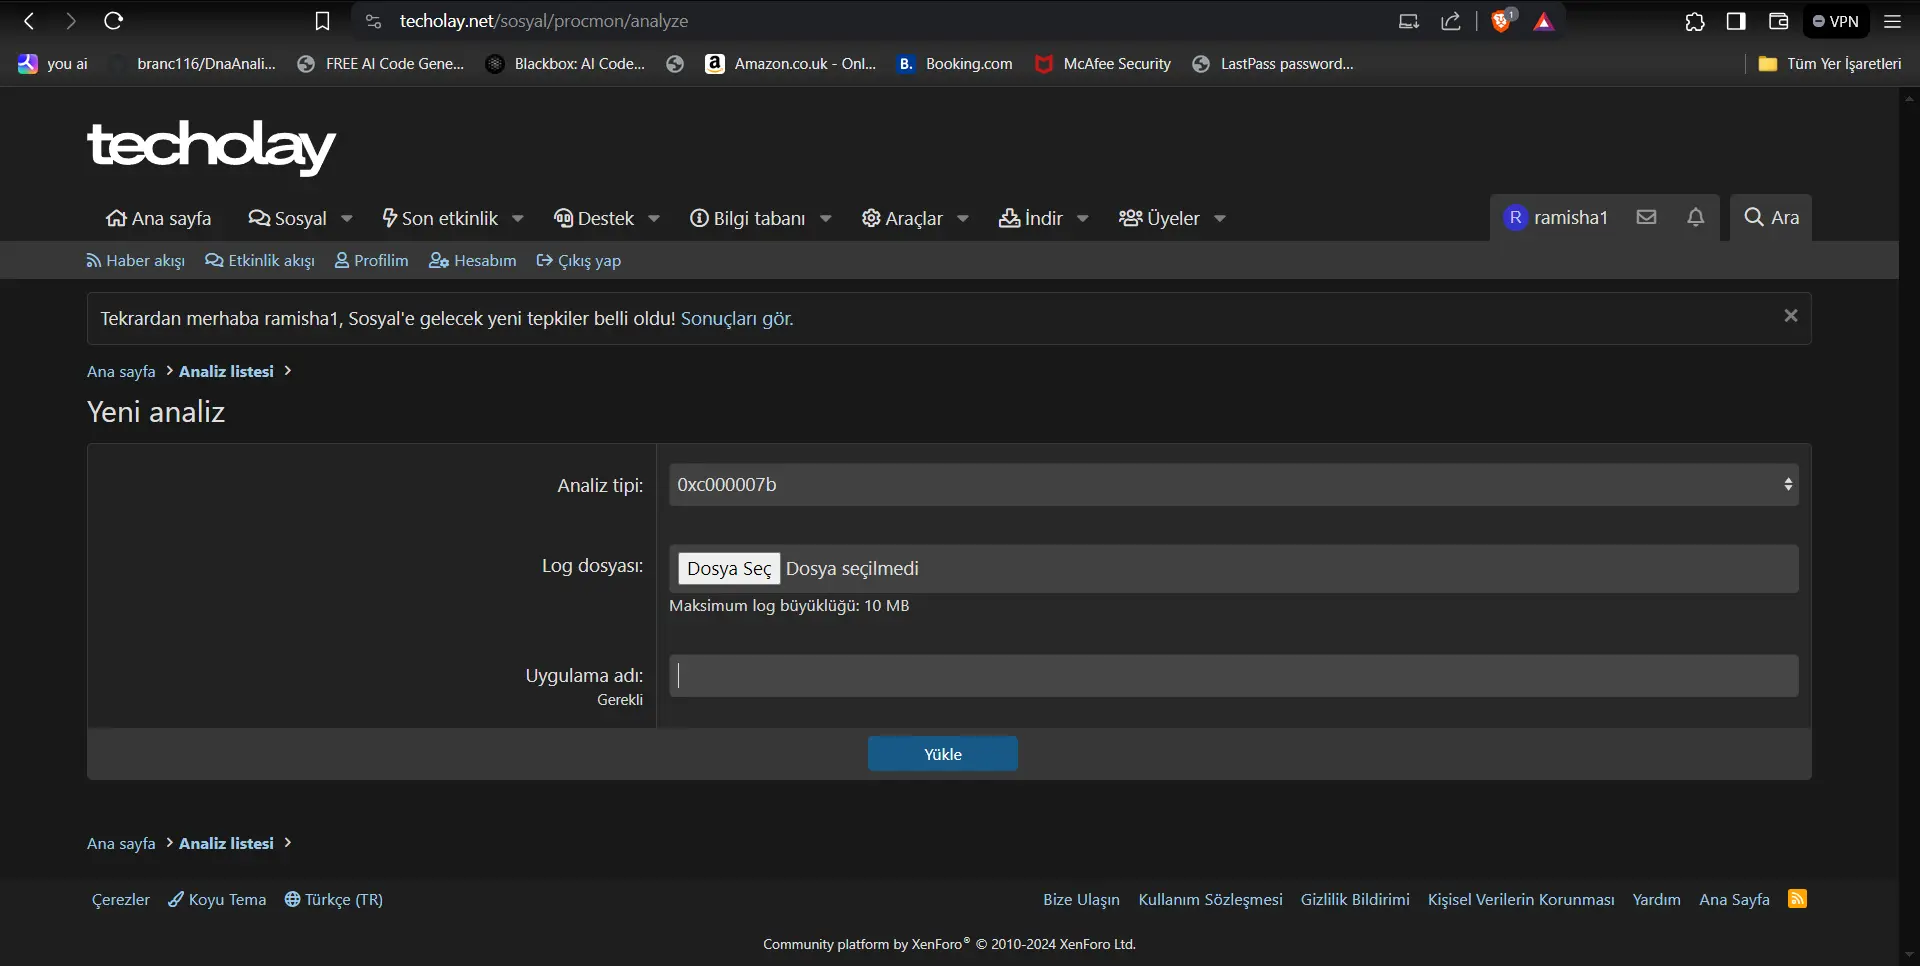Click the Ara search button

click(x=1771, y=217)
